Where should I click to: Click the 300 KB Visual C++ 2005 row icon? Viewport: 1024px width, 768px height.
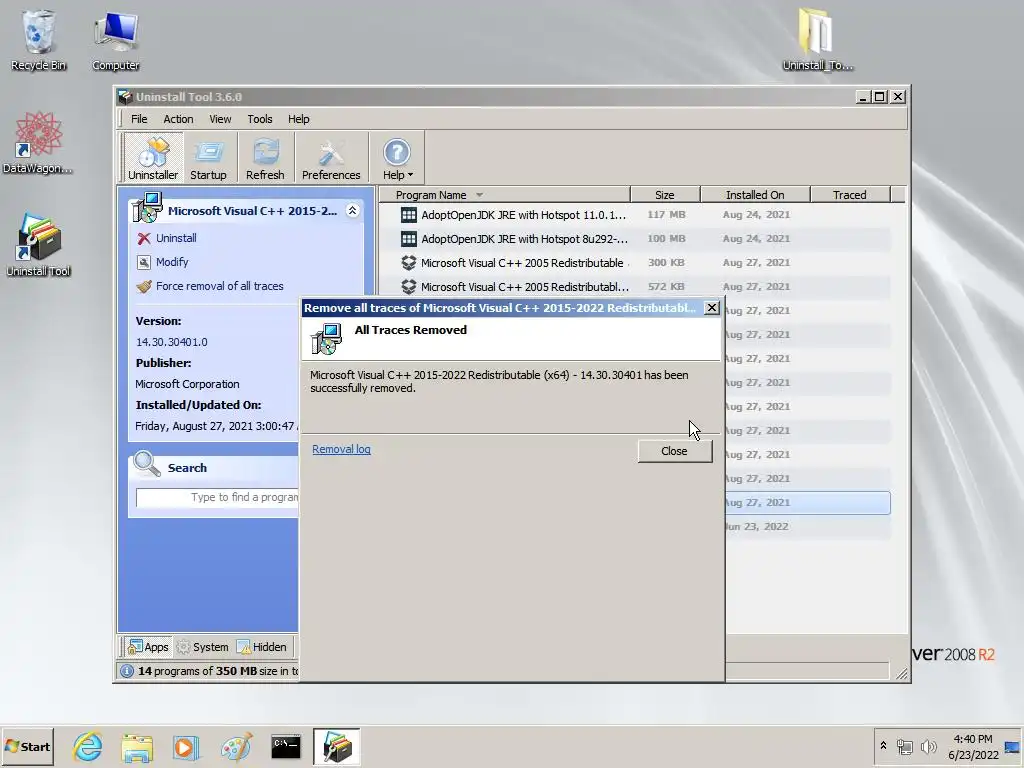click(409, 263)
